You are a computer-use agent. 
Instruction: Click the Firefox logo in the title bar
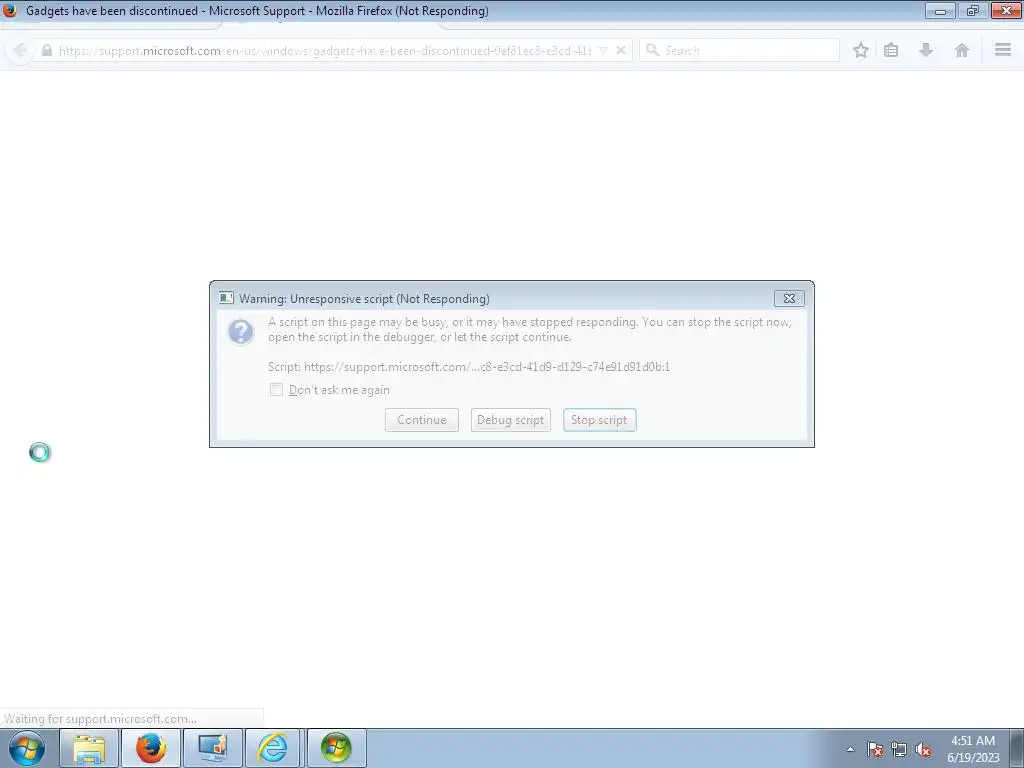coord(9,10)
